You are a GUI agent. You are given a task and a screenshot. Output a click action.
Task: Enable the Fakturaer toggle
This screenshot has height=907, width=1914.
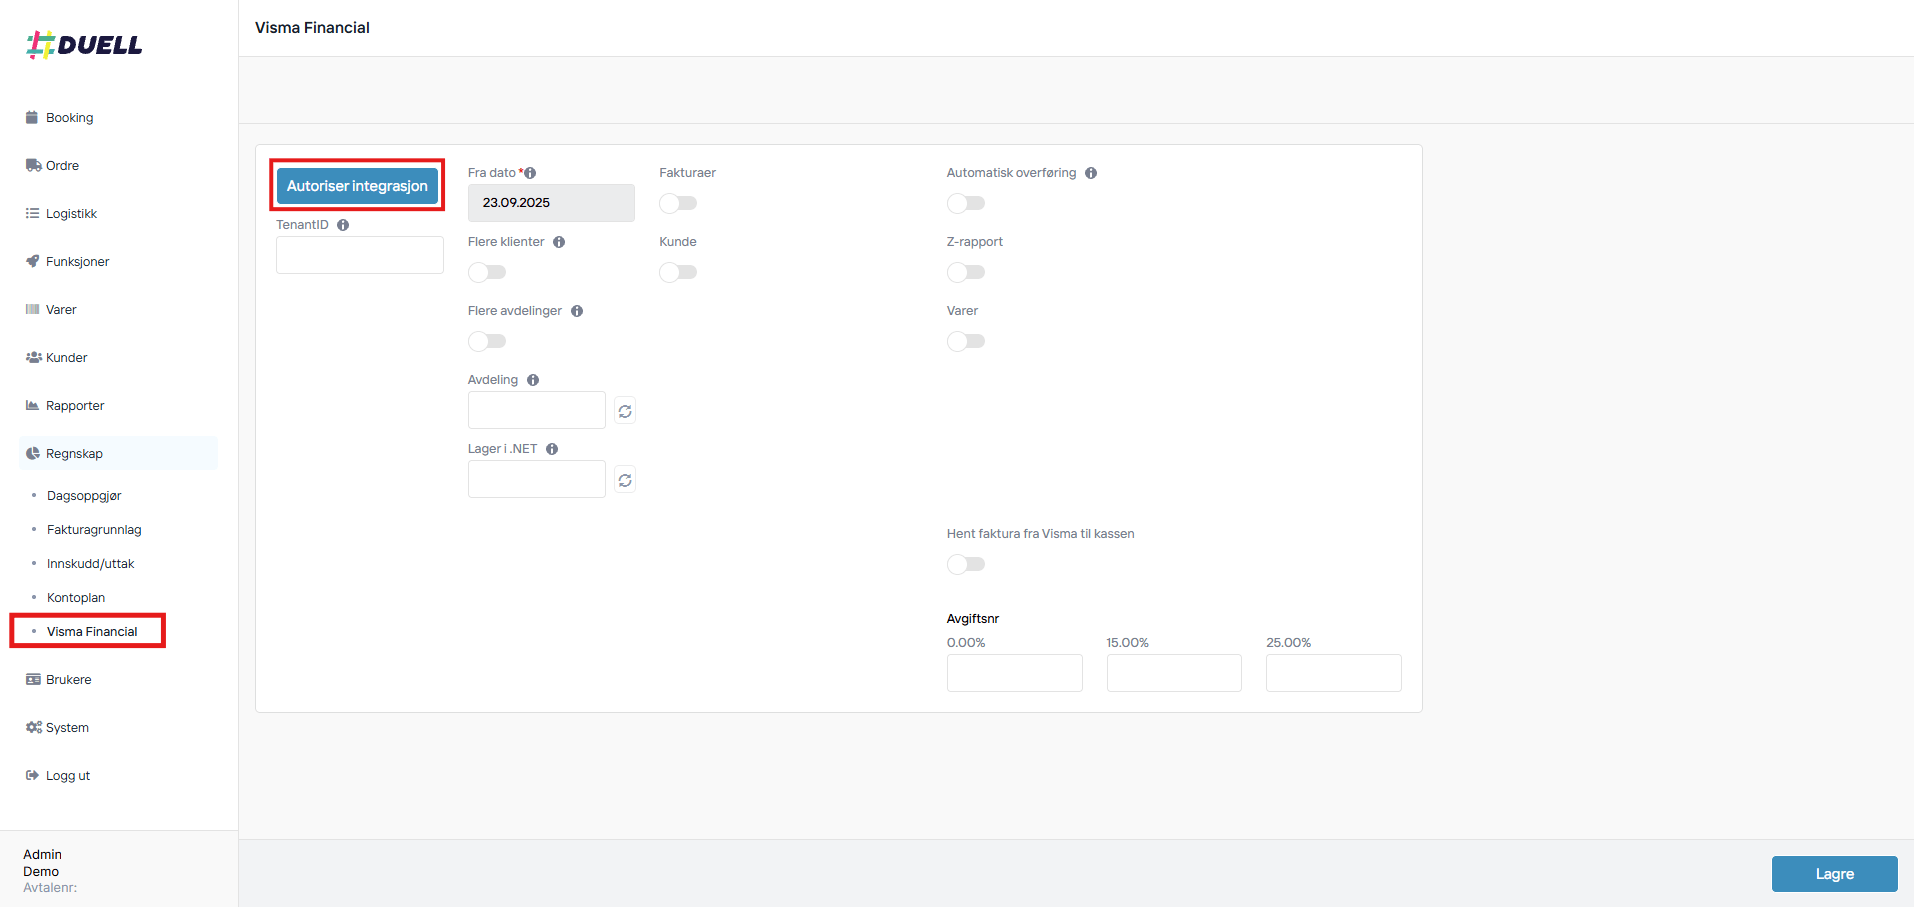coord(678,203)
